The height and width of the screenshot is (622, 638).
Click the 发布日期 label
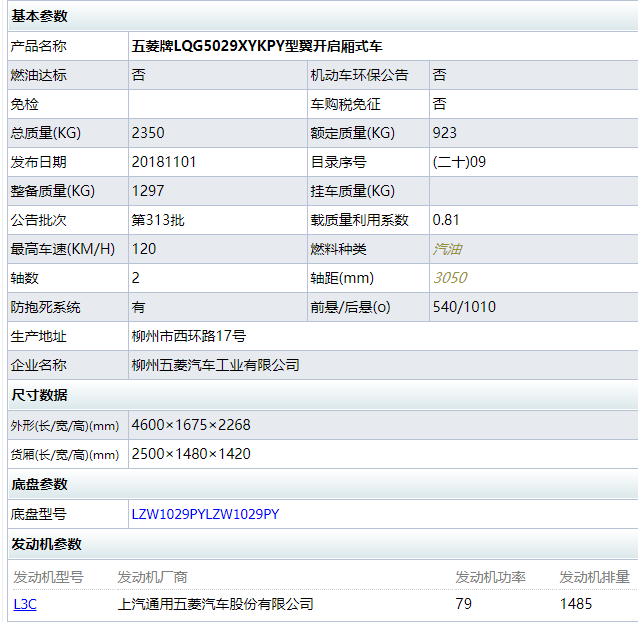point(39,162)
